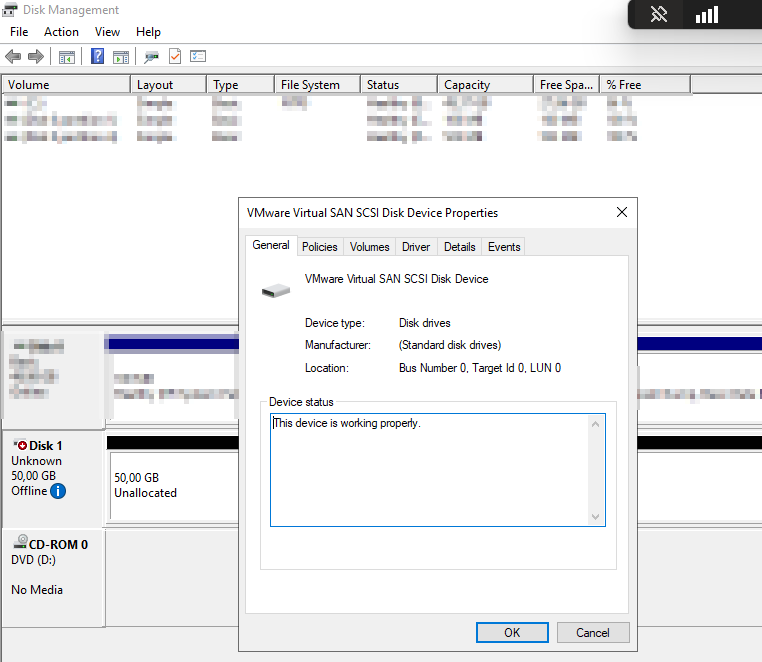Sort by the Volume column header
This screenshot has width=762, height=662.
tap(66, 85)
